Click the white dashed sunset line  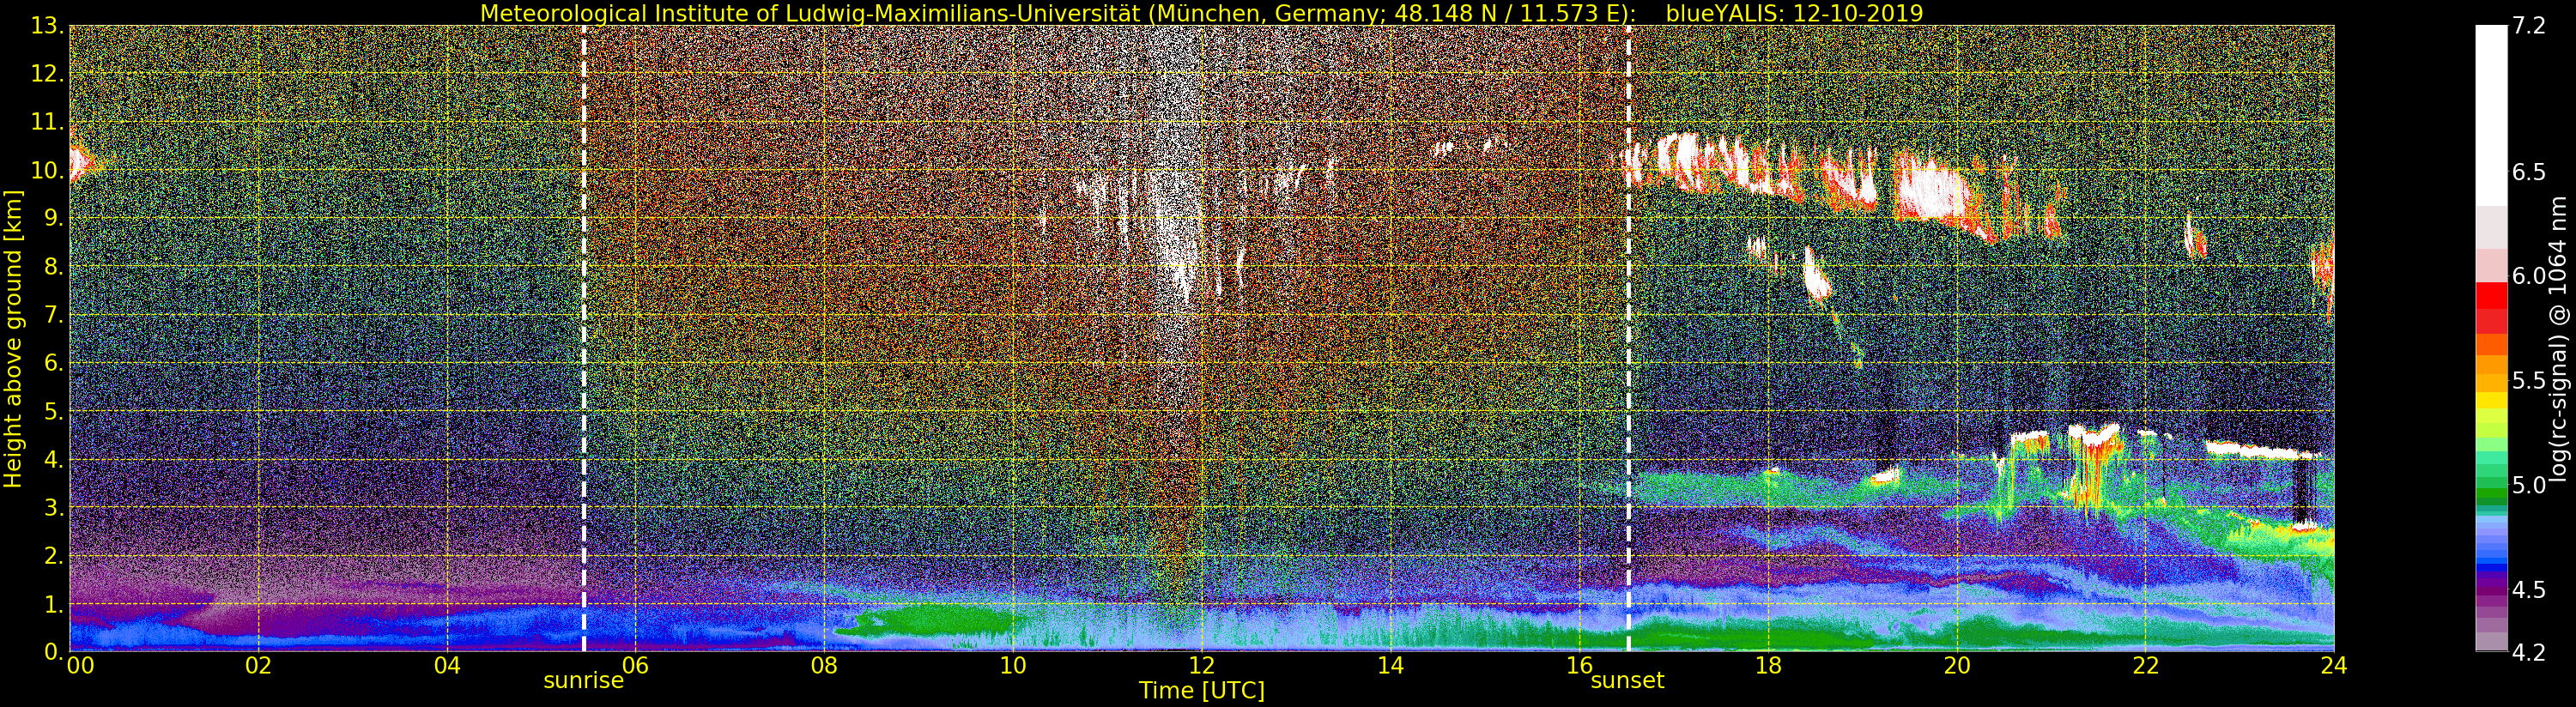[x=1629, y=338]
